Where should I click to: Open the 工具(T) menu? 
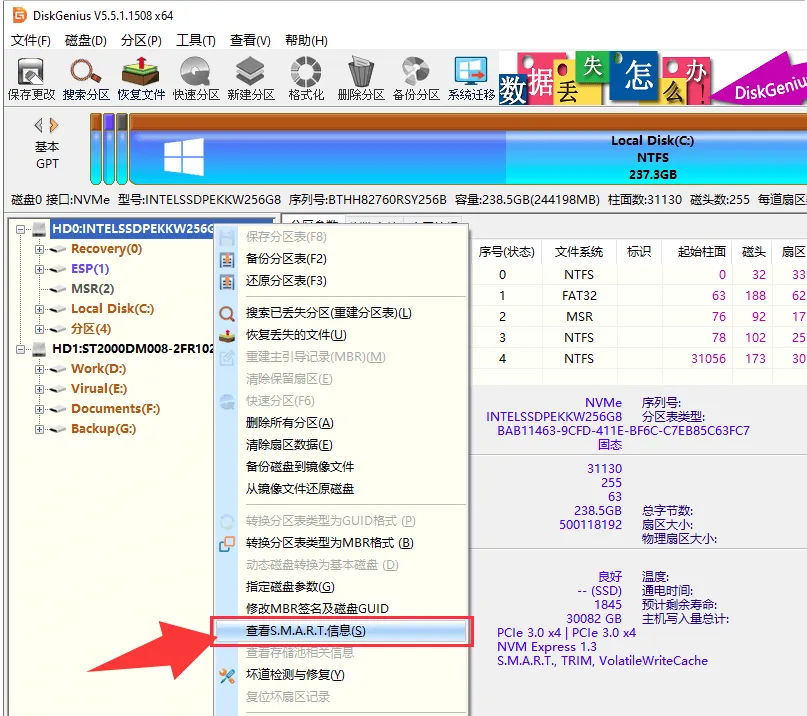196,40
